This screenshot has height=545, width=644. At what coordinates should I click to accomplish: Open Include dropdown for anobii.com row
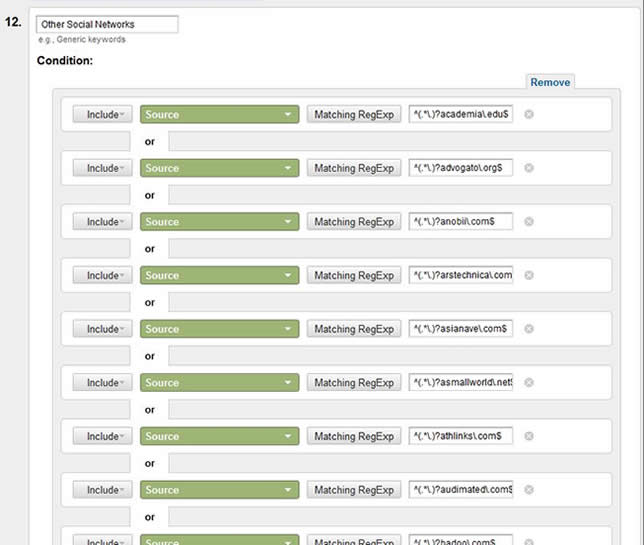click(x=103, y=221)
